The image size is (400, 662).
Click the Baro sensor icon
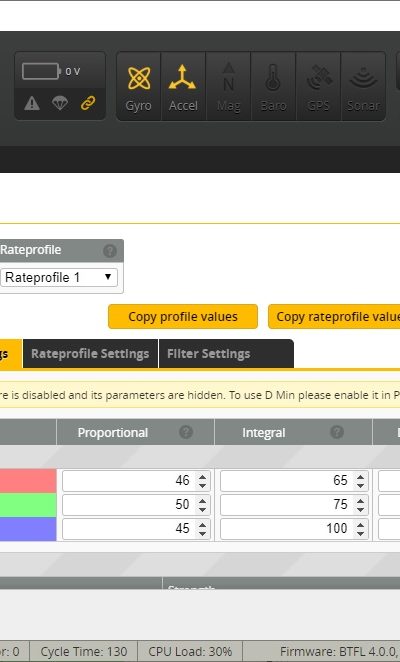click(273, 87)
